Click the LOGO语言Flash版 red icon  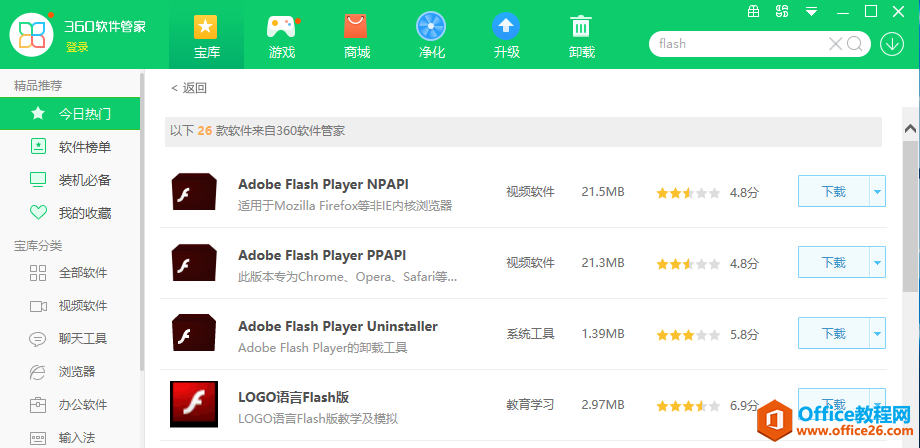pyautogui.click(x=194, y=404)
